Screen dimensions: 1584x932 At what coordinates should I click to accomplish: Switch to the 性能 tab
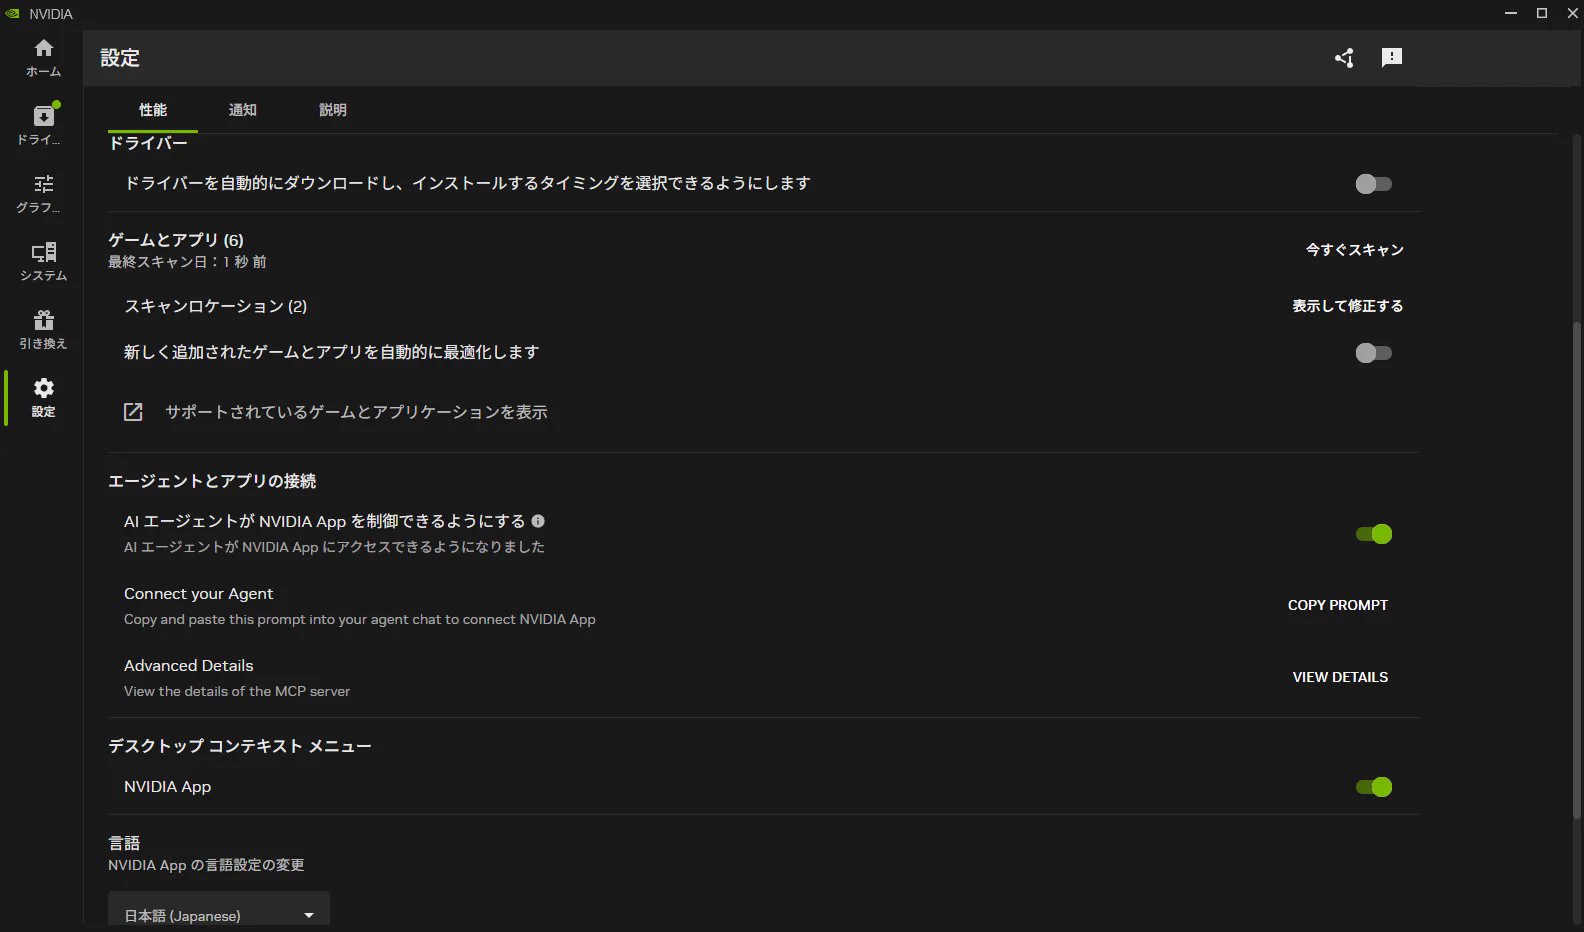point(153,110)
